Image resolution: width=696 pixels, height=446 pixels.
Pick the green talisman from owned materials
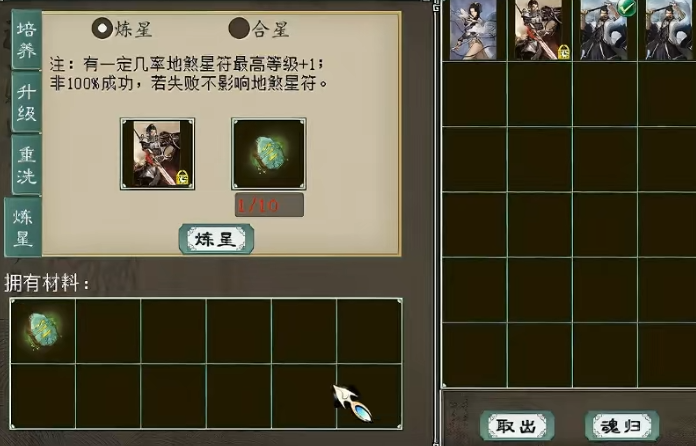[43, 331]
